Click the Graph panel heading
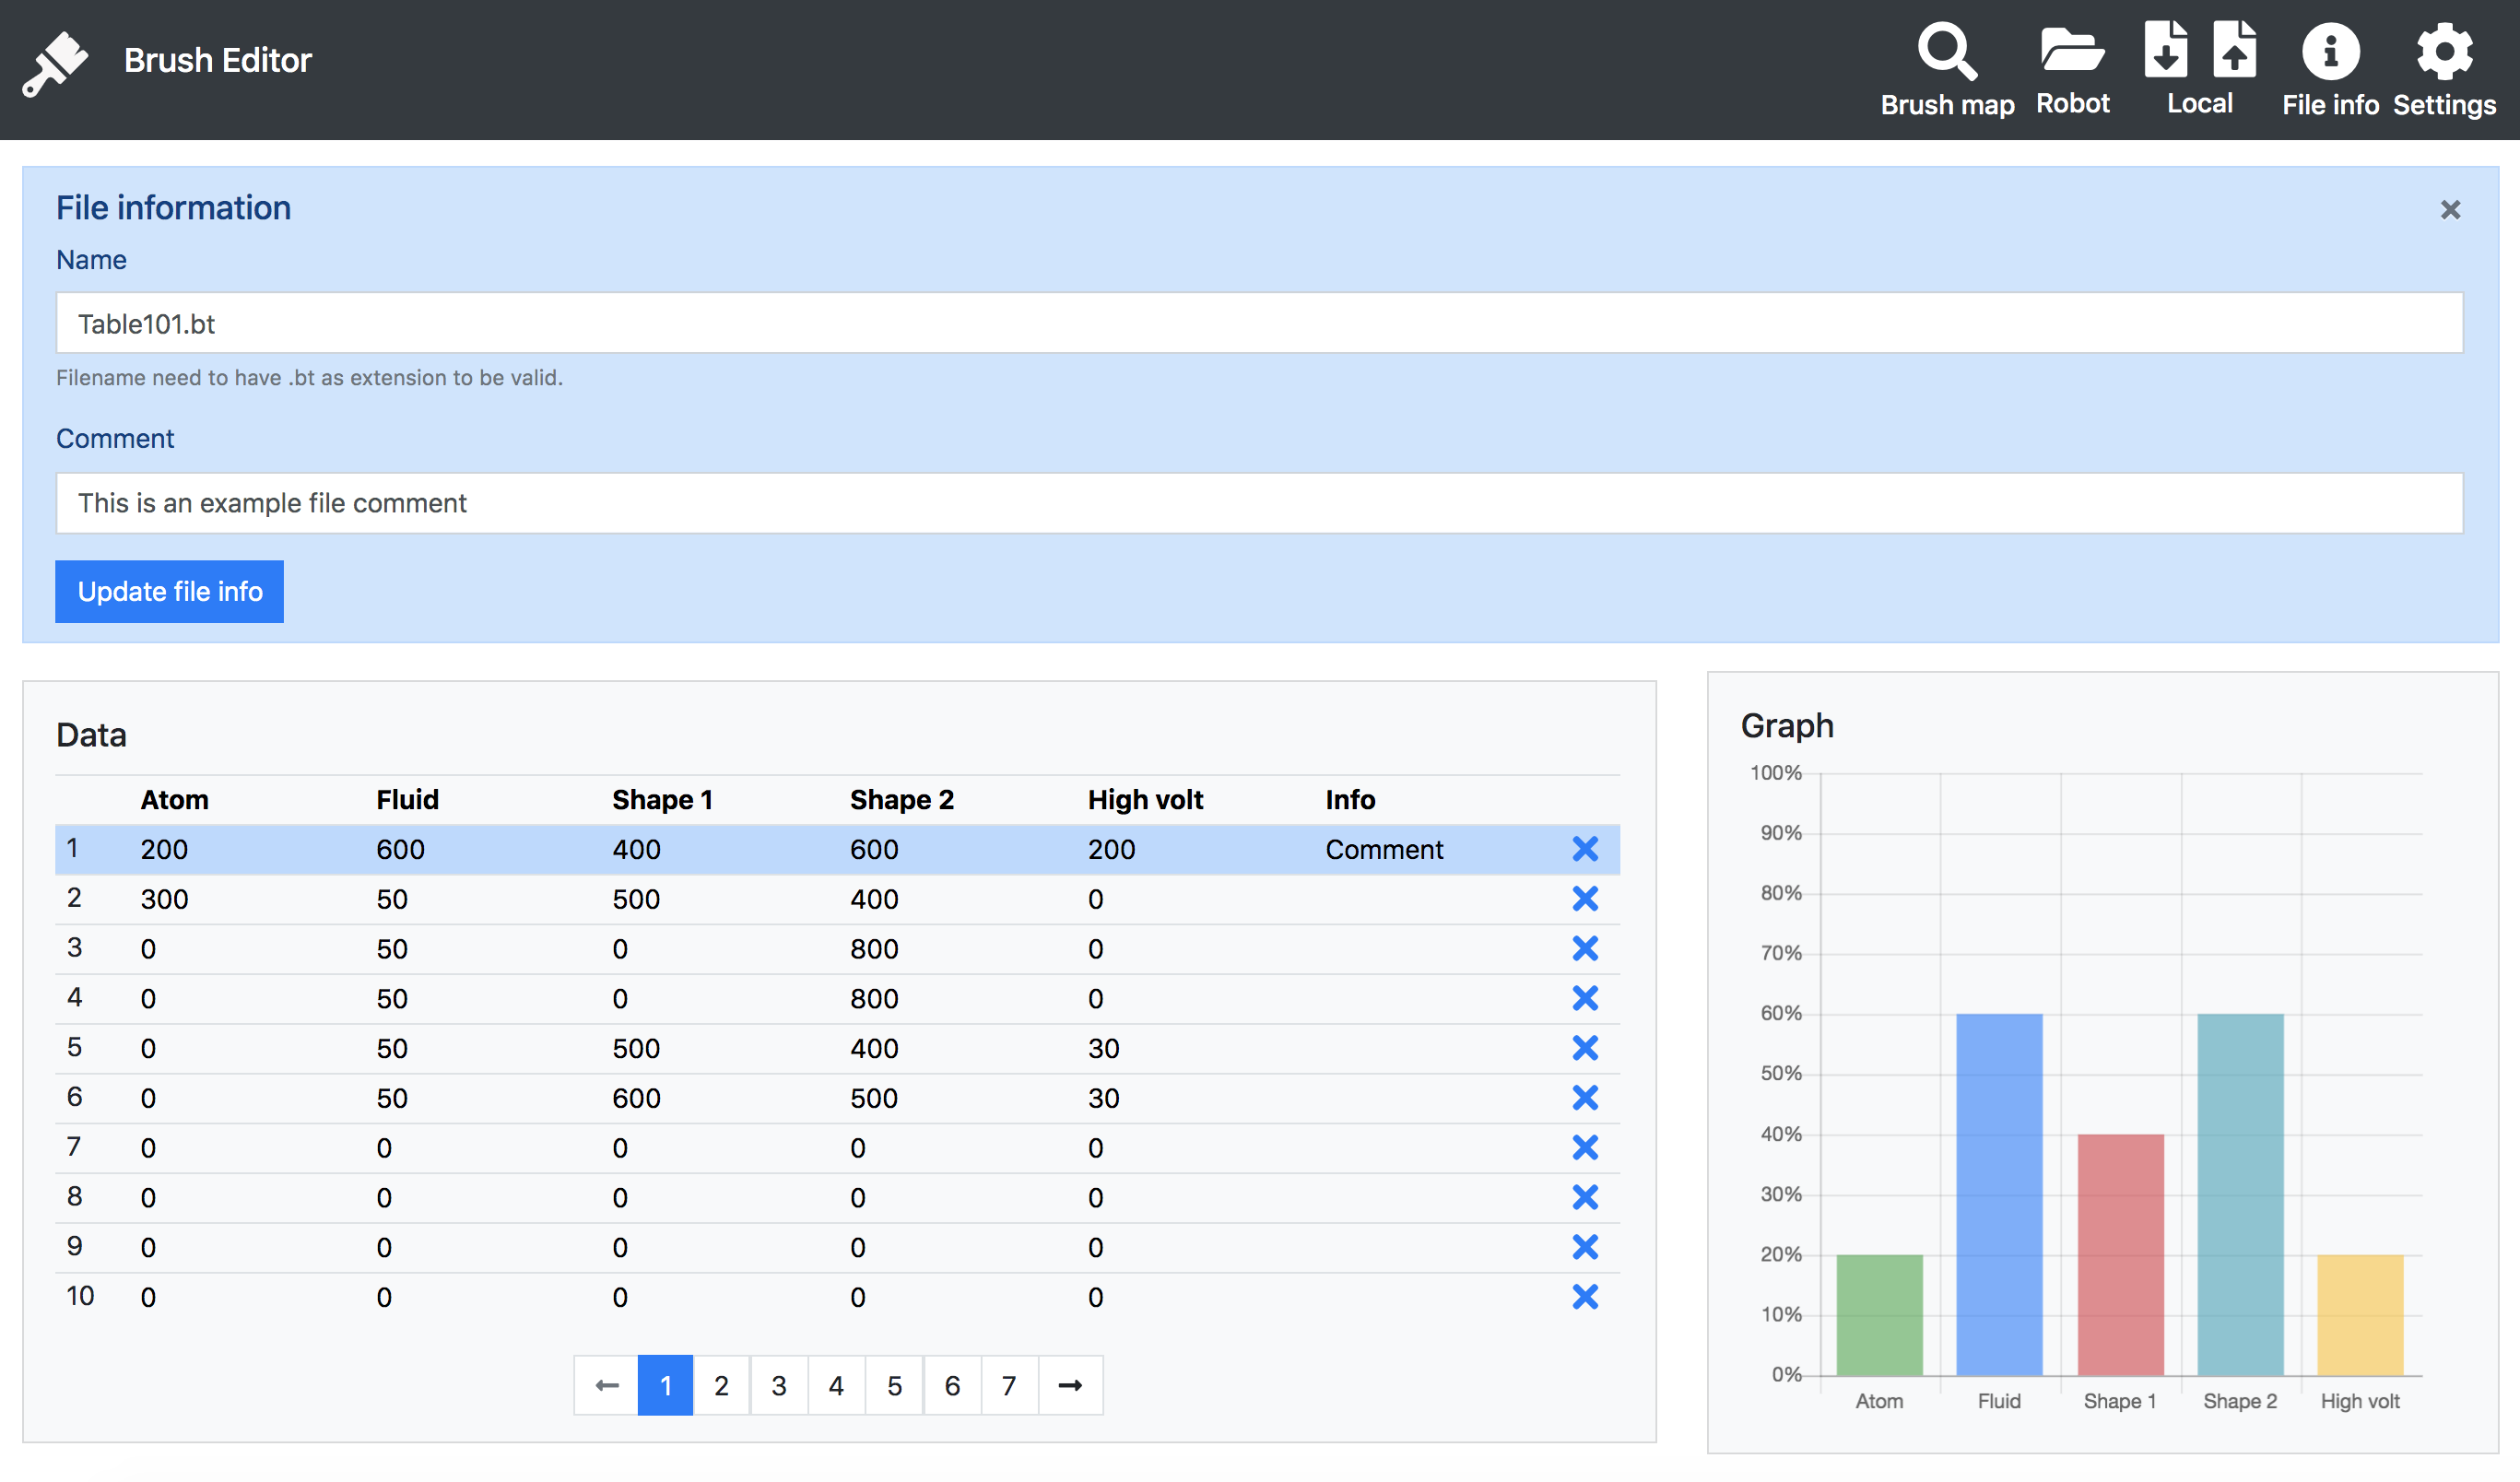Screen dimensions: 2520x1482 click(1786, 726)
